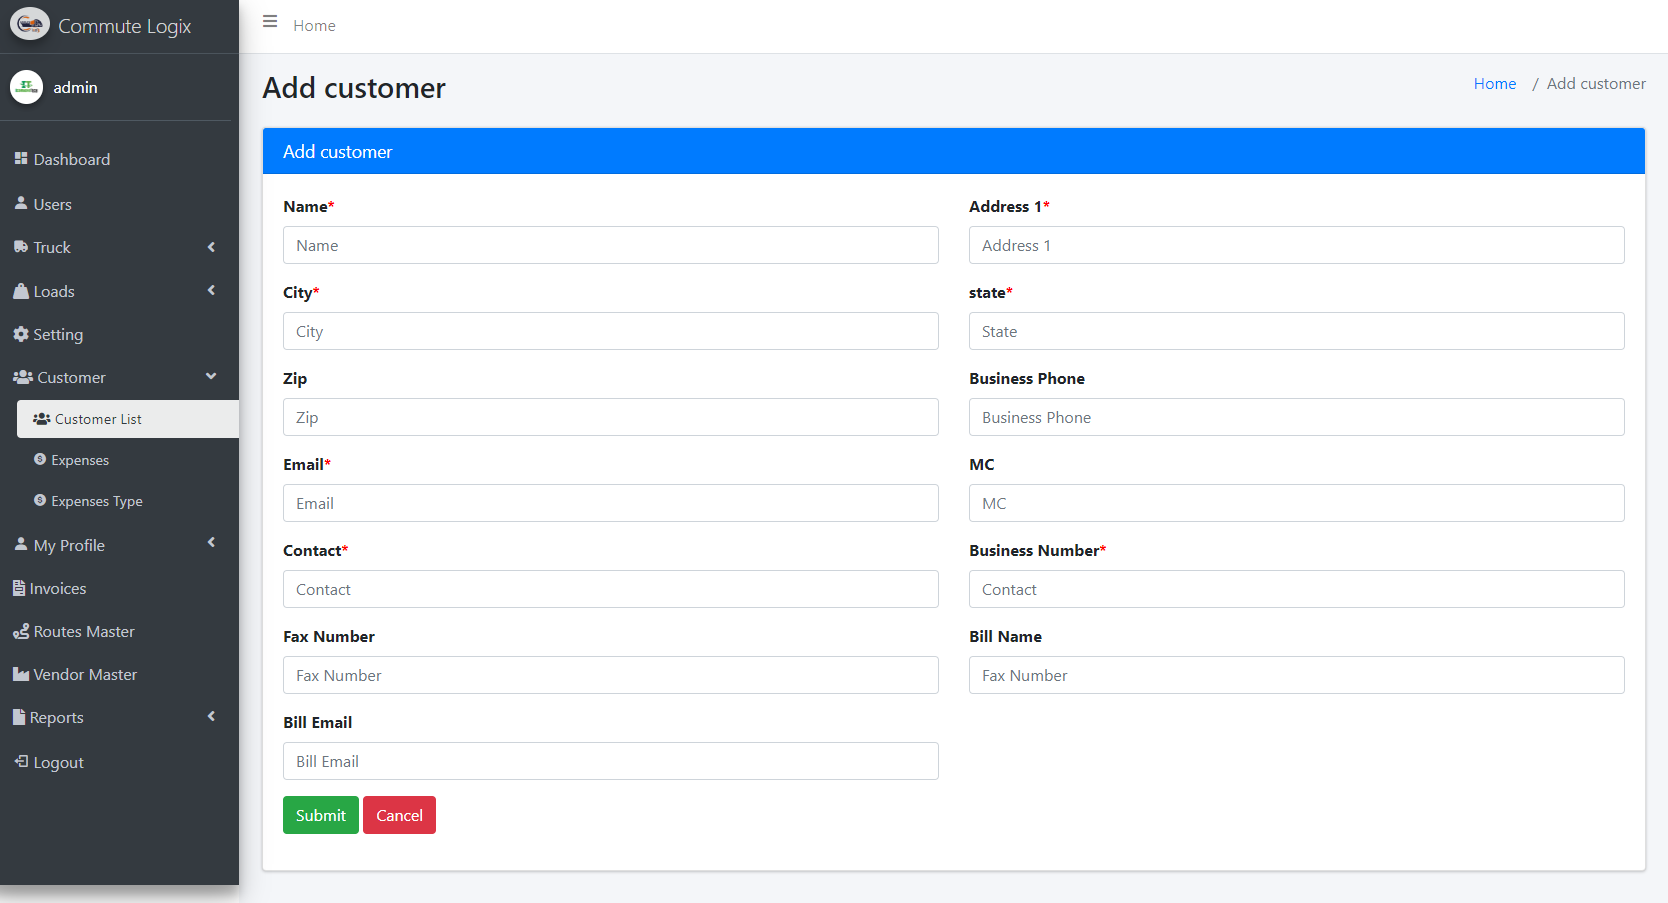Screen dimensions: 1668x903
Task: Collapse the Customer menu chevron
Action: click(x=211, y=377)
